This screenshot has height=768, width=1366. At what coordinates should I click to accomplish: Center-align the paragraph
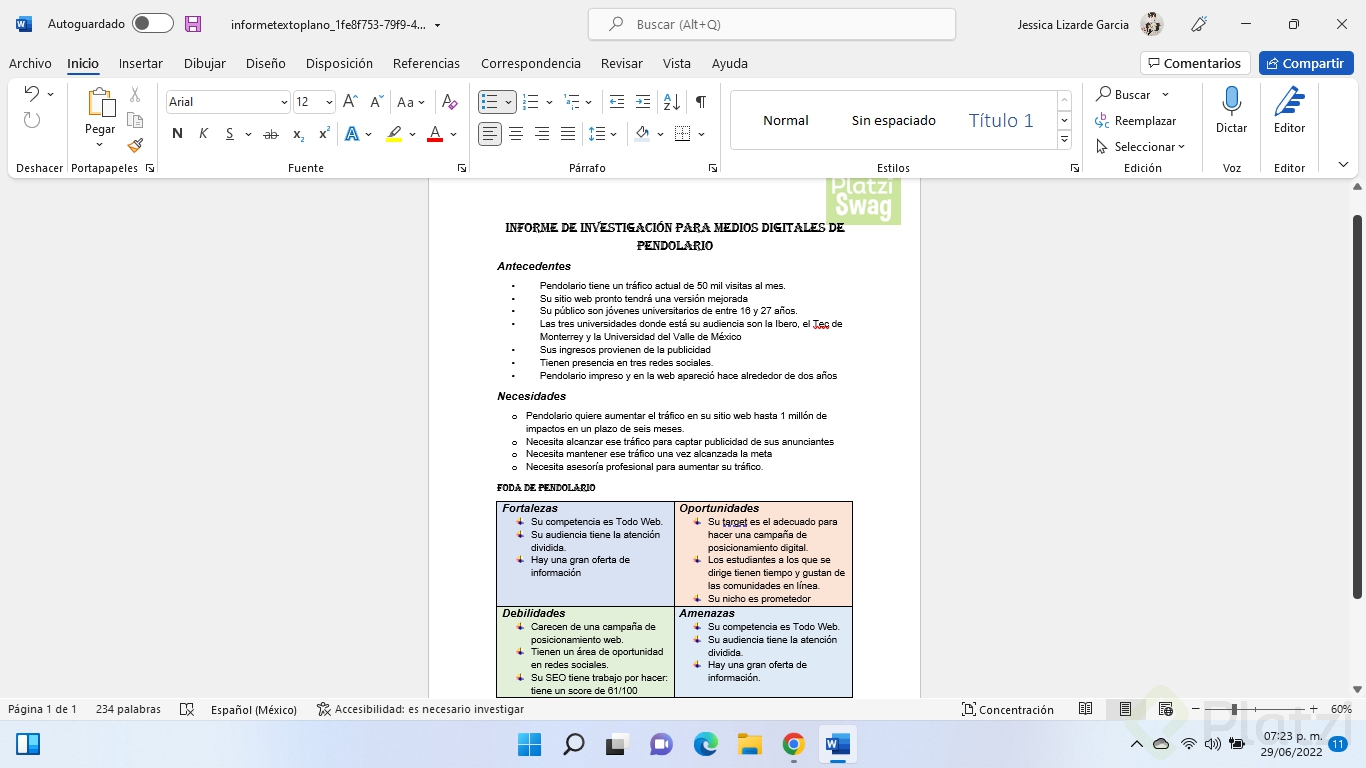tap(516, 134)
